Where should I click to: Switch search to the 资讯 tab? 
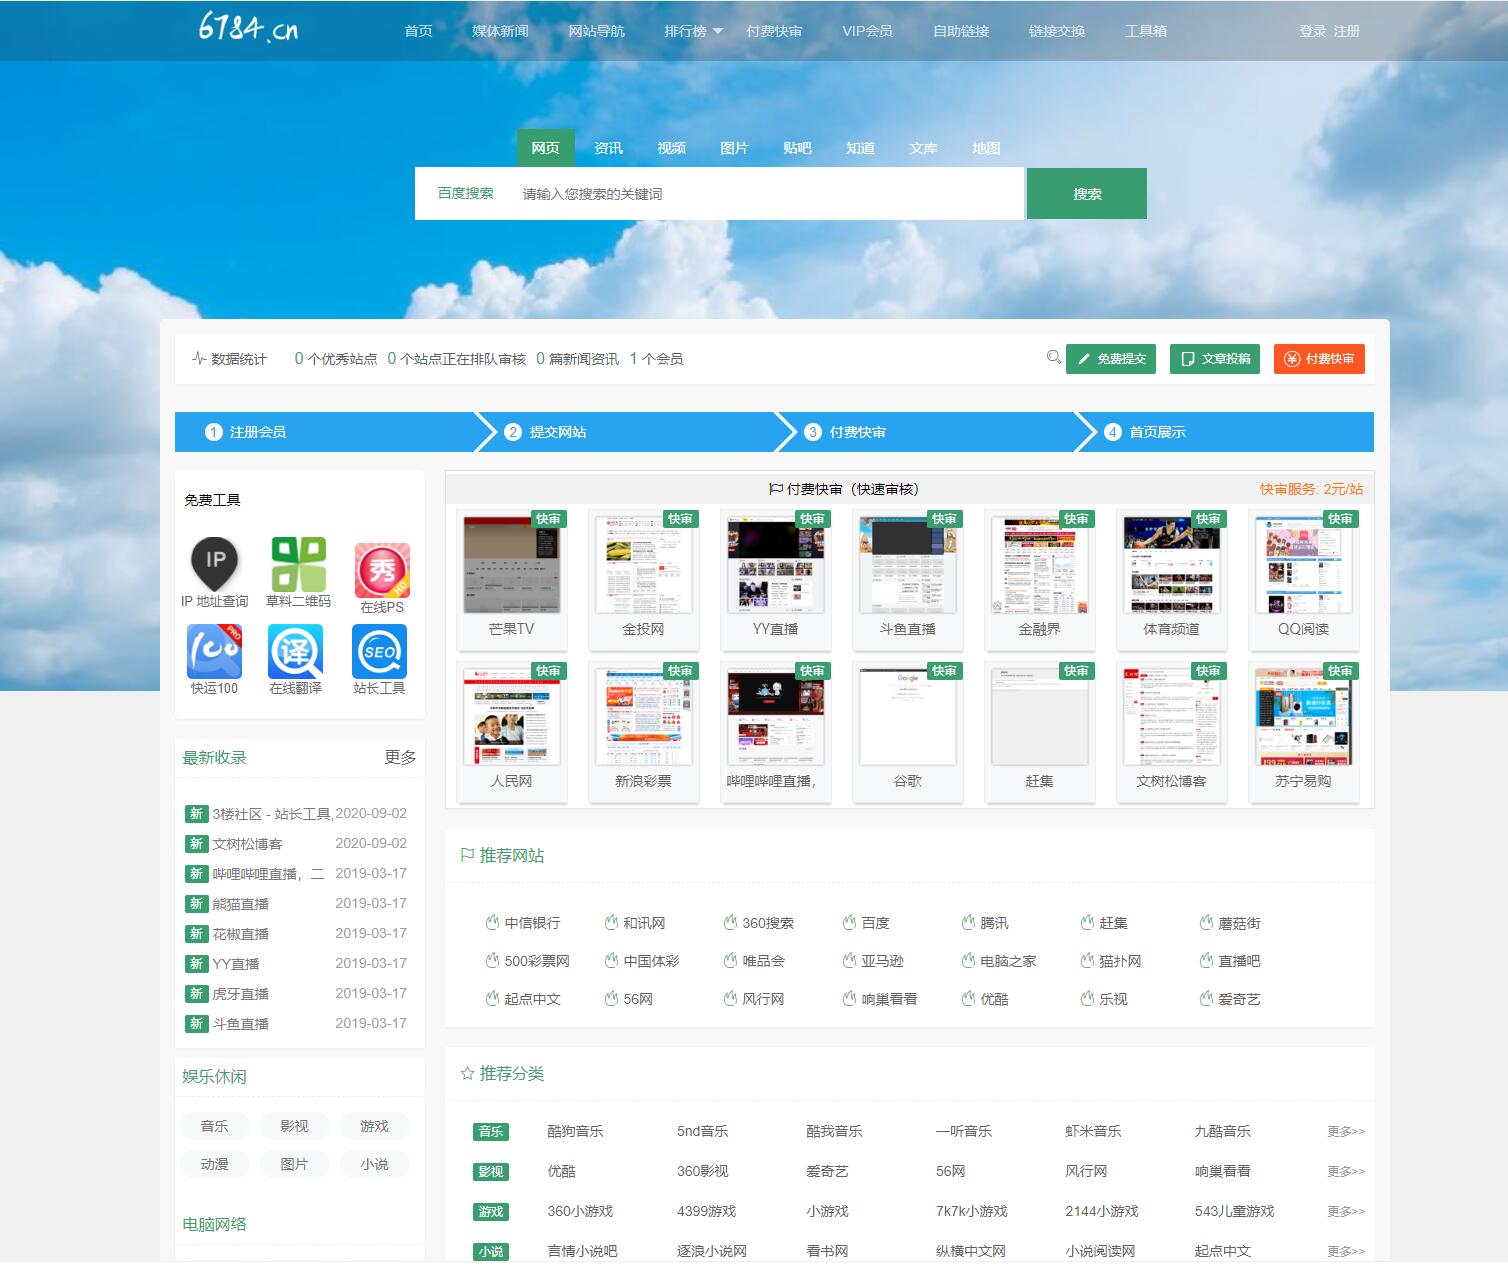608,148
